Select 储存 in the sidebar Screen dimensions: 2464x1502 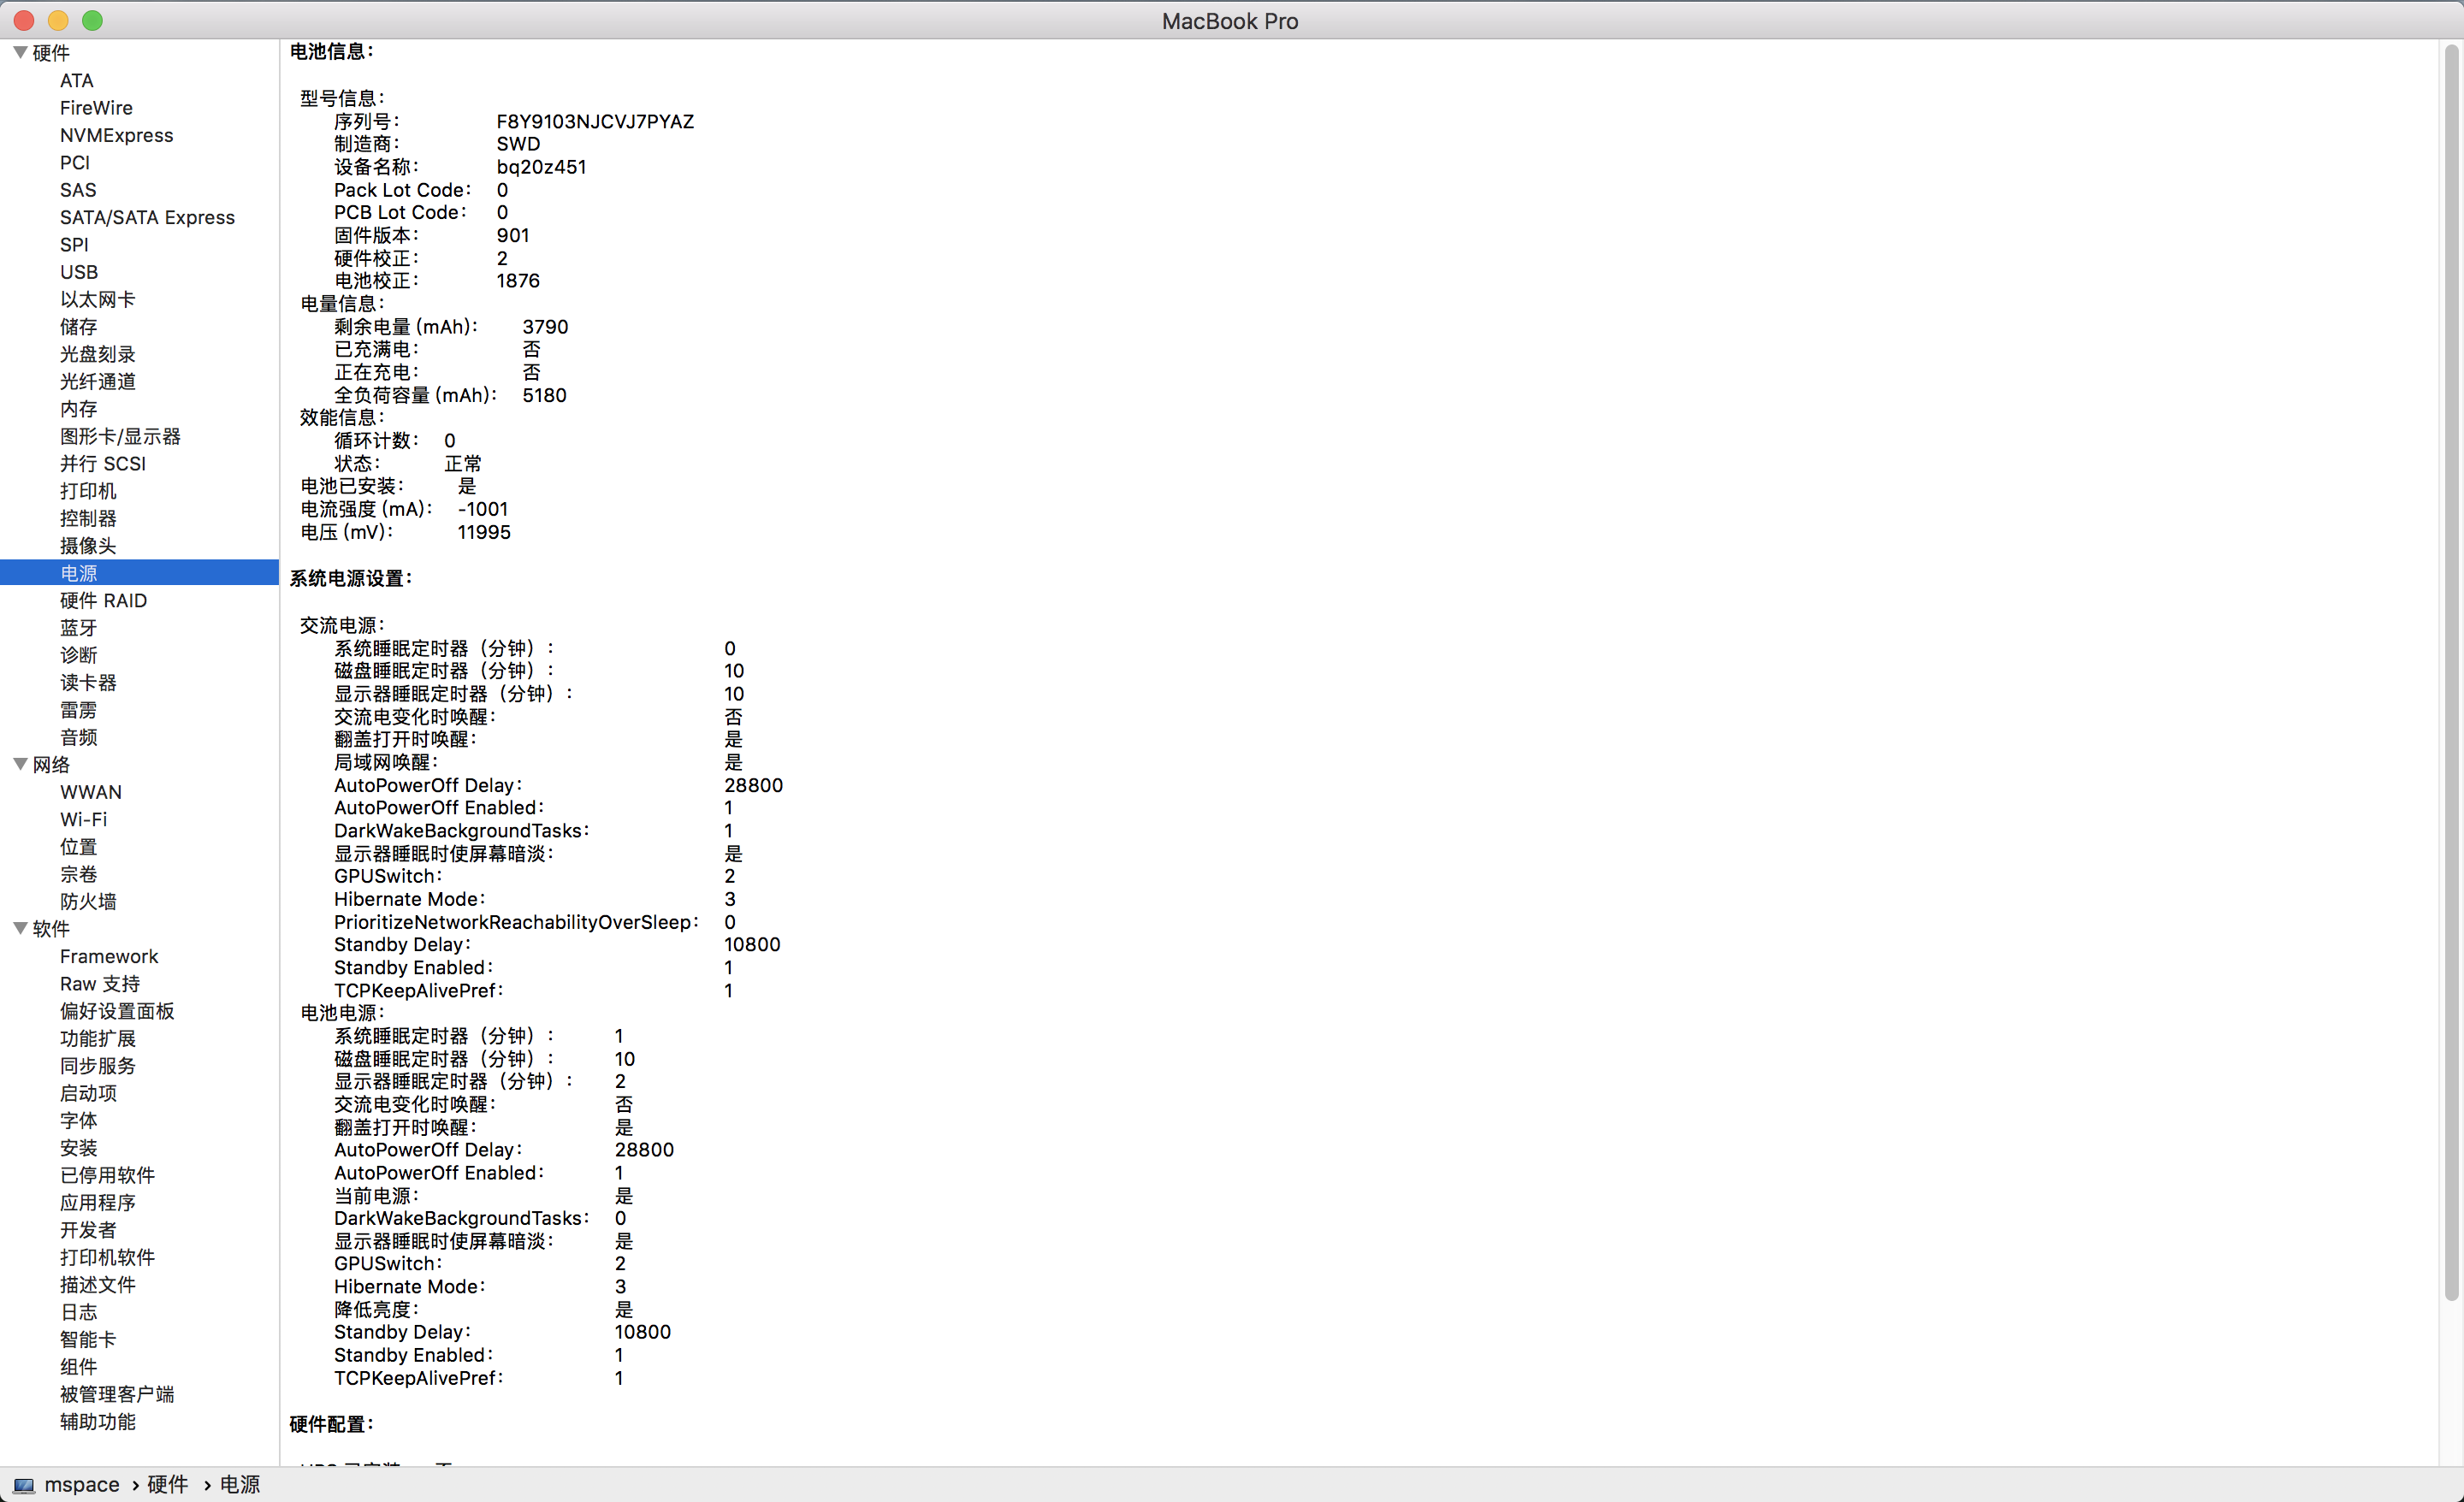[79, 326]
